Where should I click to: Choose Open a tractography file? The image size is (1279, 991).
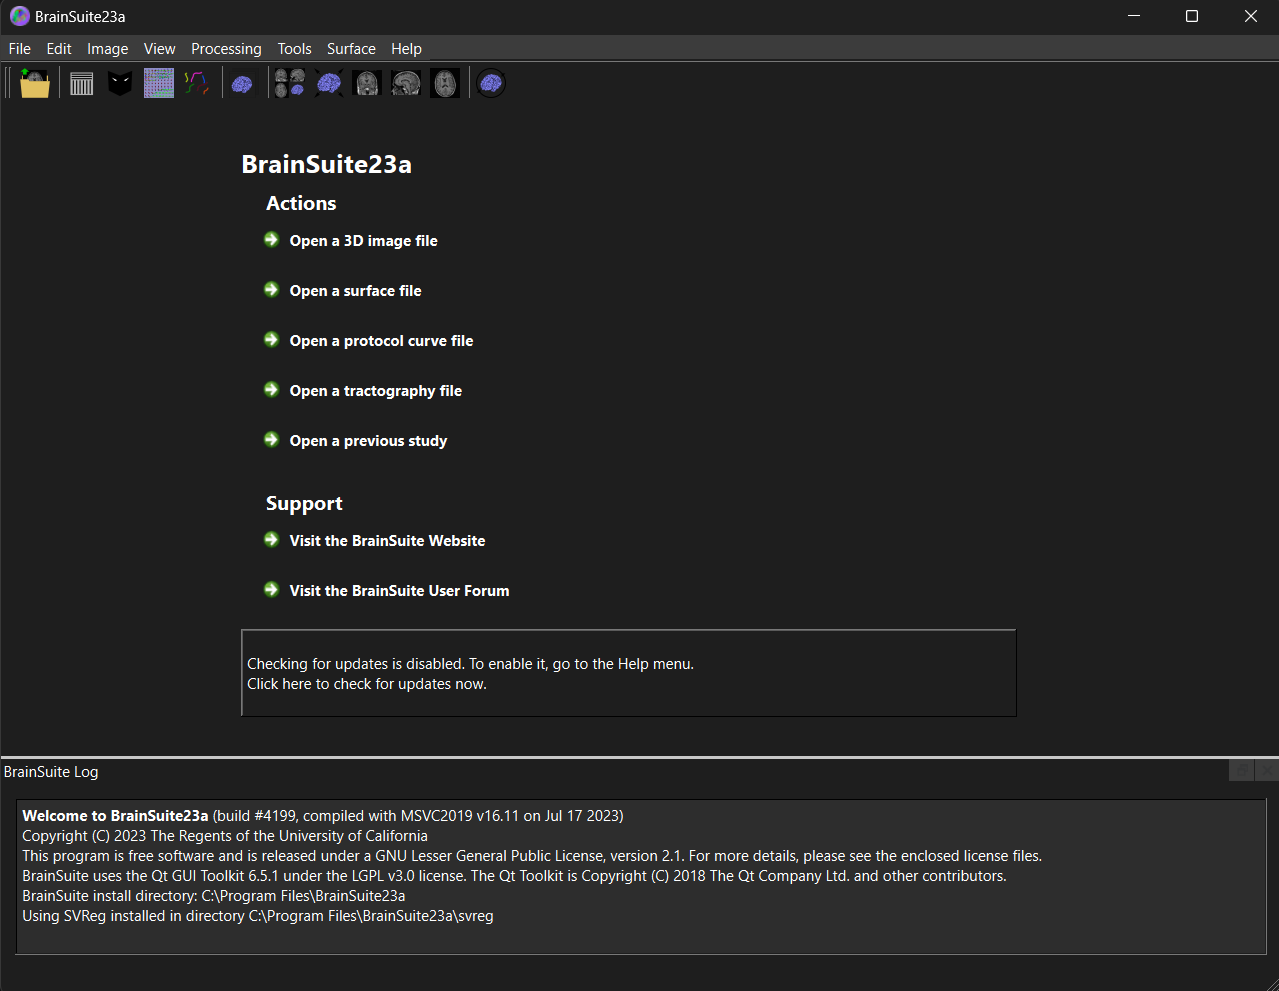[x=375, y=391]
